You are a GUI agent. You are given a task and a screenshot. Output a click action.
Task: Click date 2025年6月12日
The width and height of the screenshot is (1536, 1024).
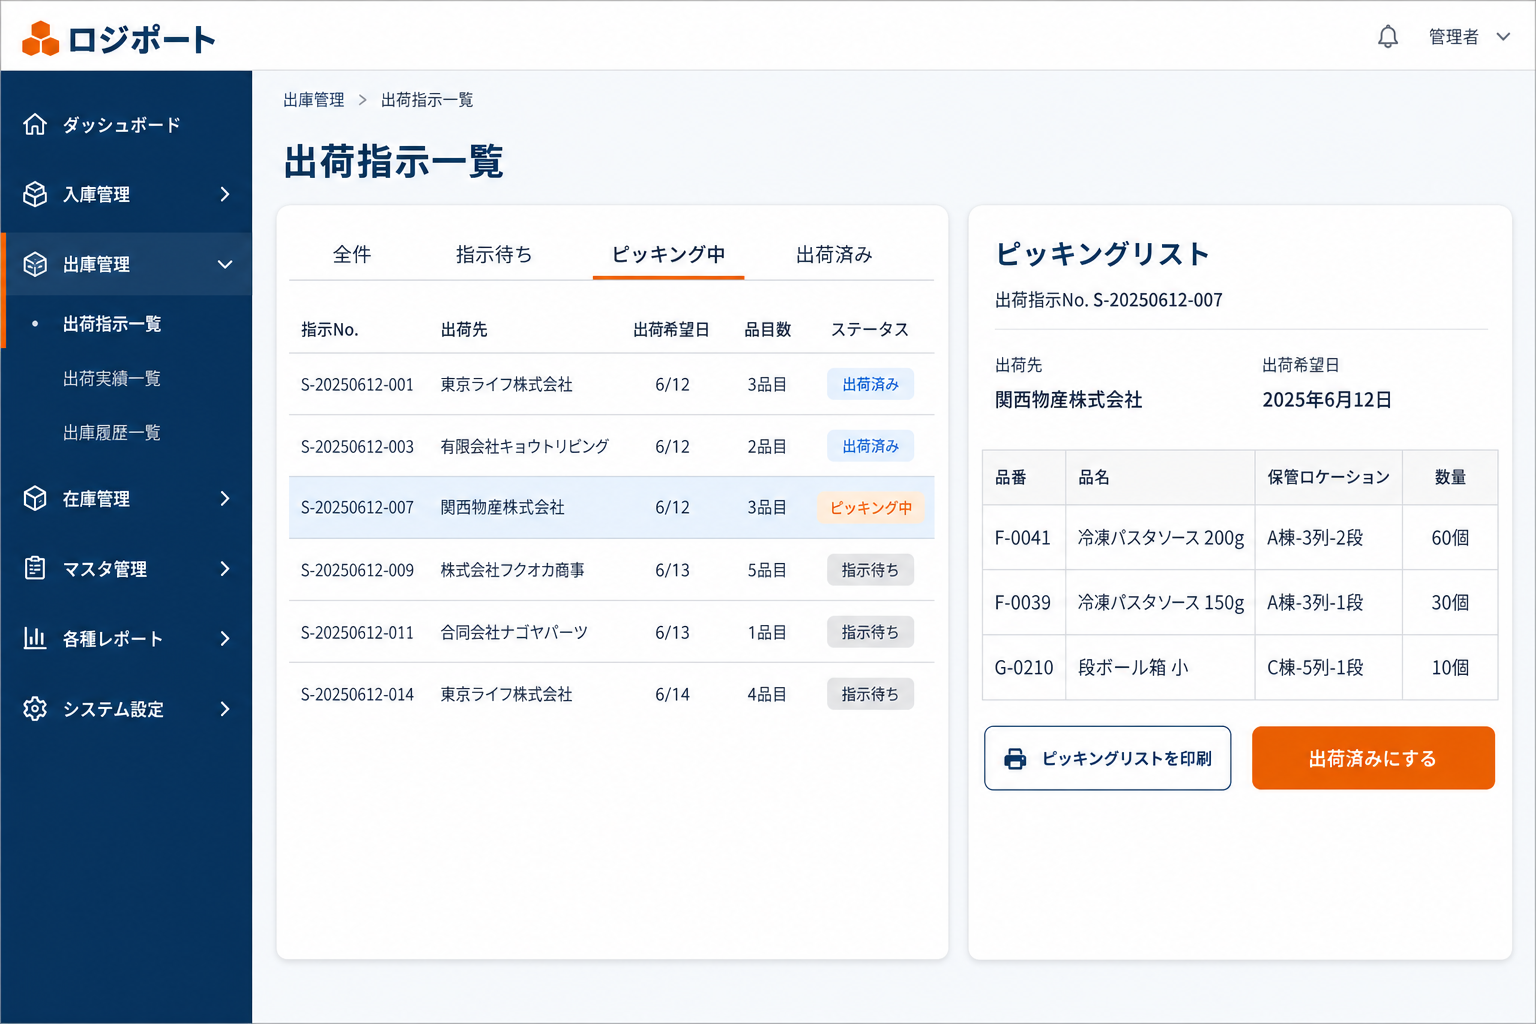pos(1327,400)
